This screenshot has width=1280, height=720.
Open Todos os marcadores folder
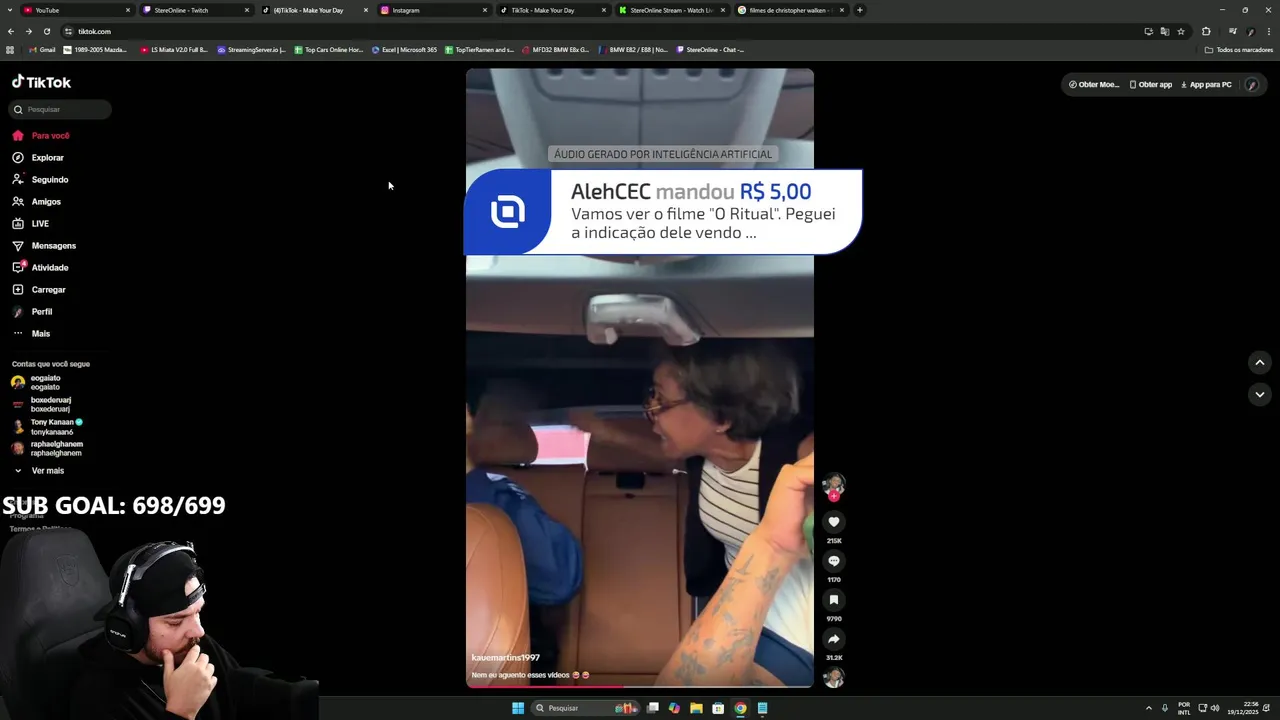(1239, 50)
